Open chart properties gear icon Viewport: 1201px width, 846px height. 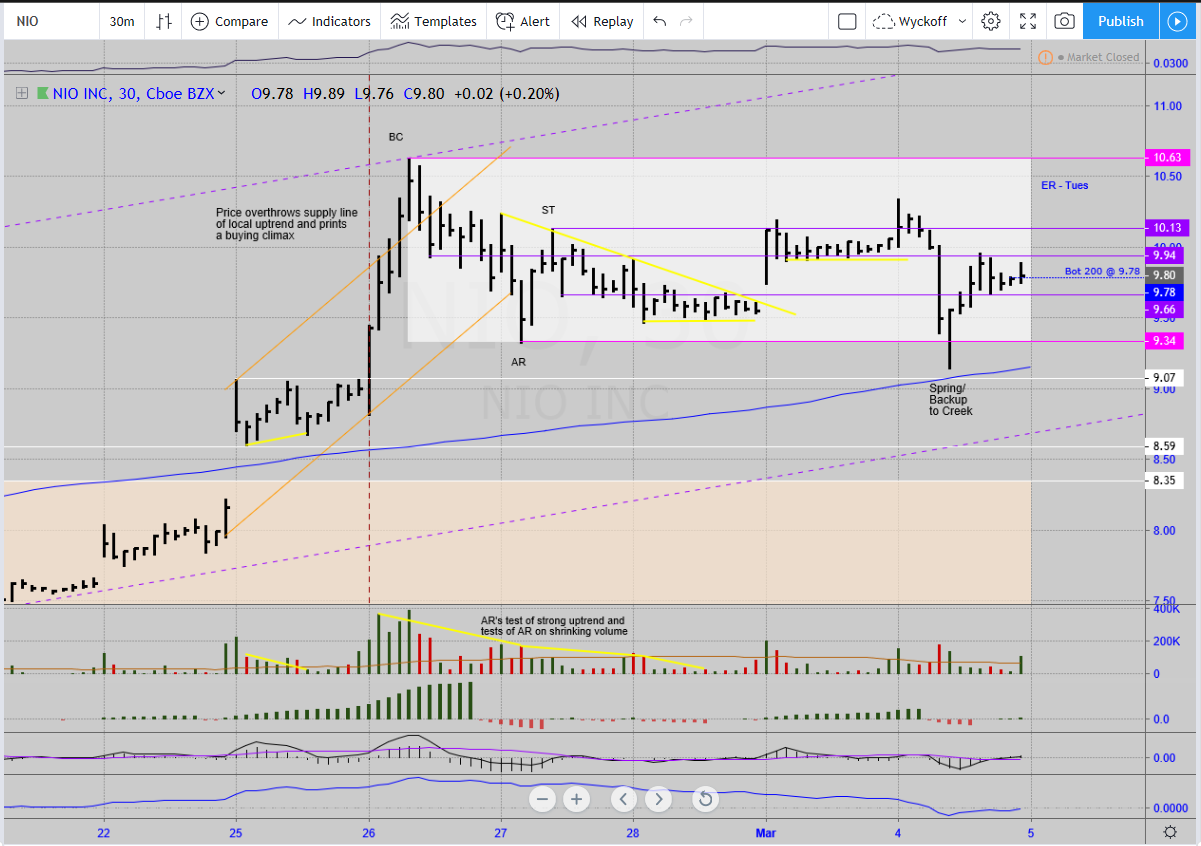pos(990,21)
